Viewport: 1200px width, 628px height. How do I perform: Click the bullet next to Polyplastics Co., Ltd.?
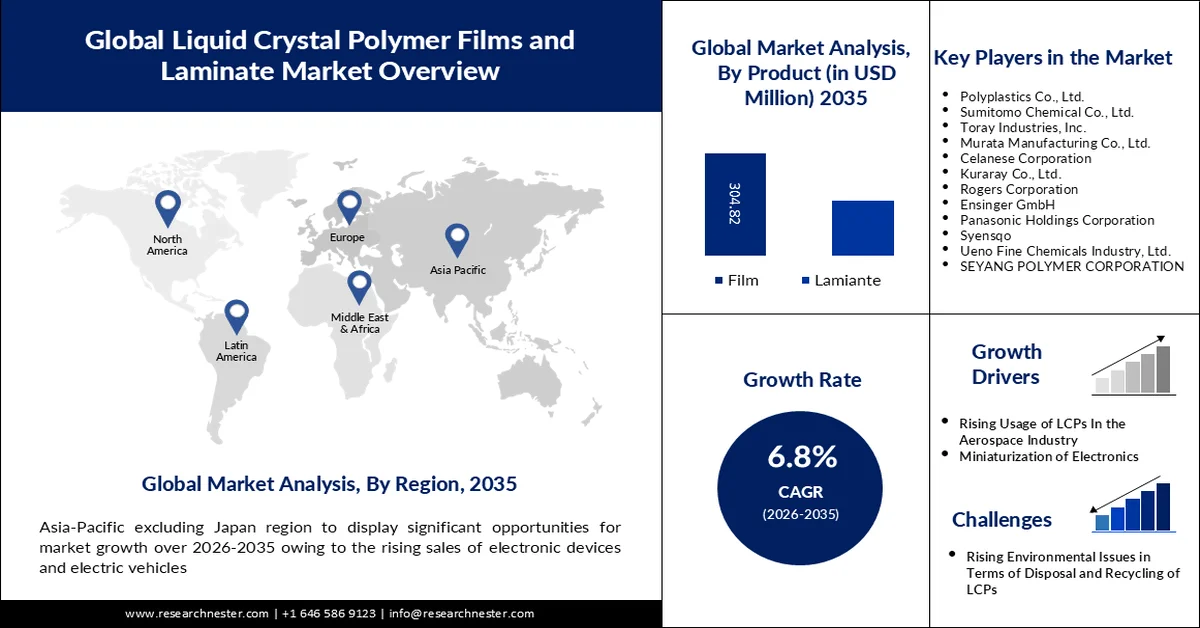(944, 94)
